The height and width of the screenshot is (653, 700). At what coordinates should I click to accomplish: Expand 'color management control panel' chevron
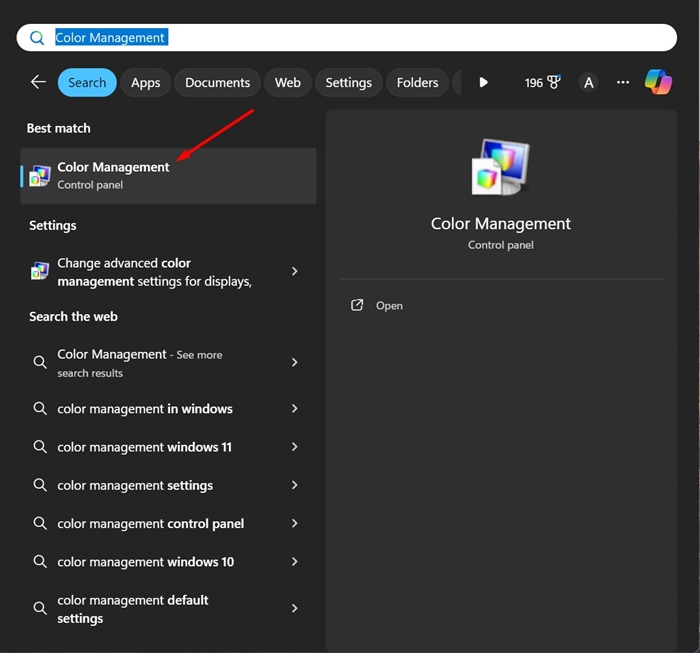[x=295, y=523]
